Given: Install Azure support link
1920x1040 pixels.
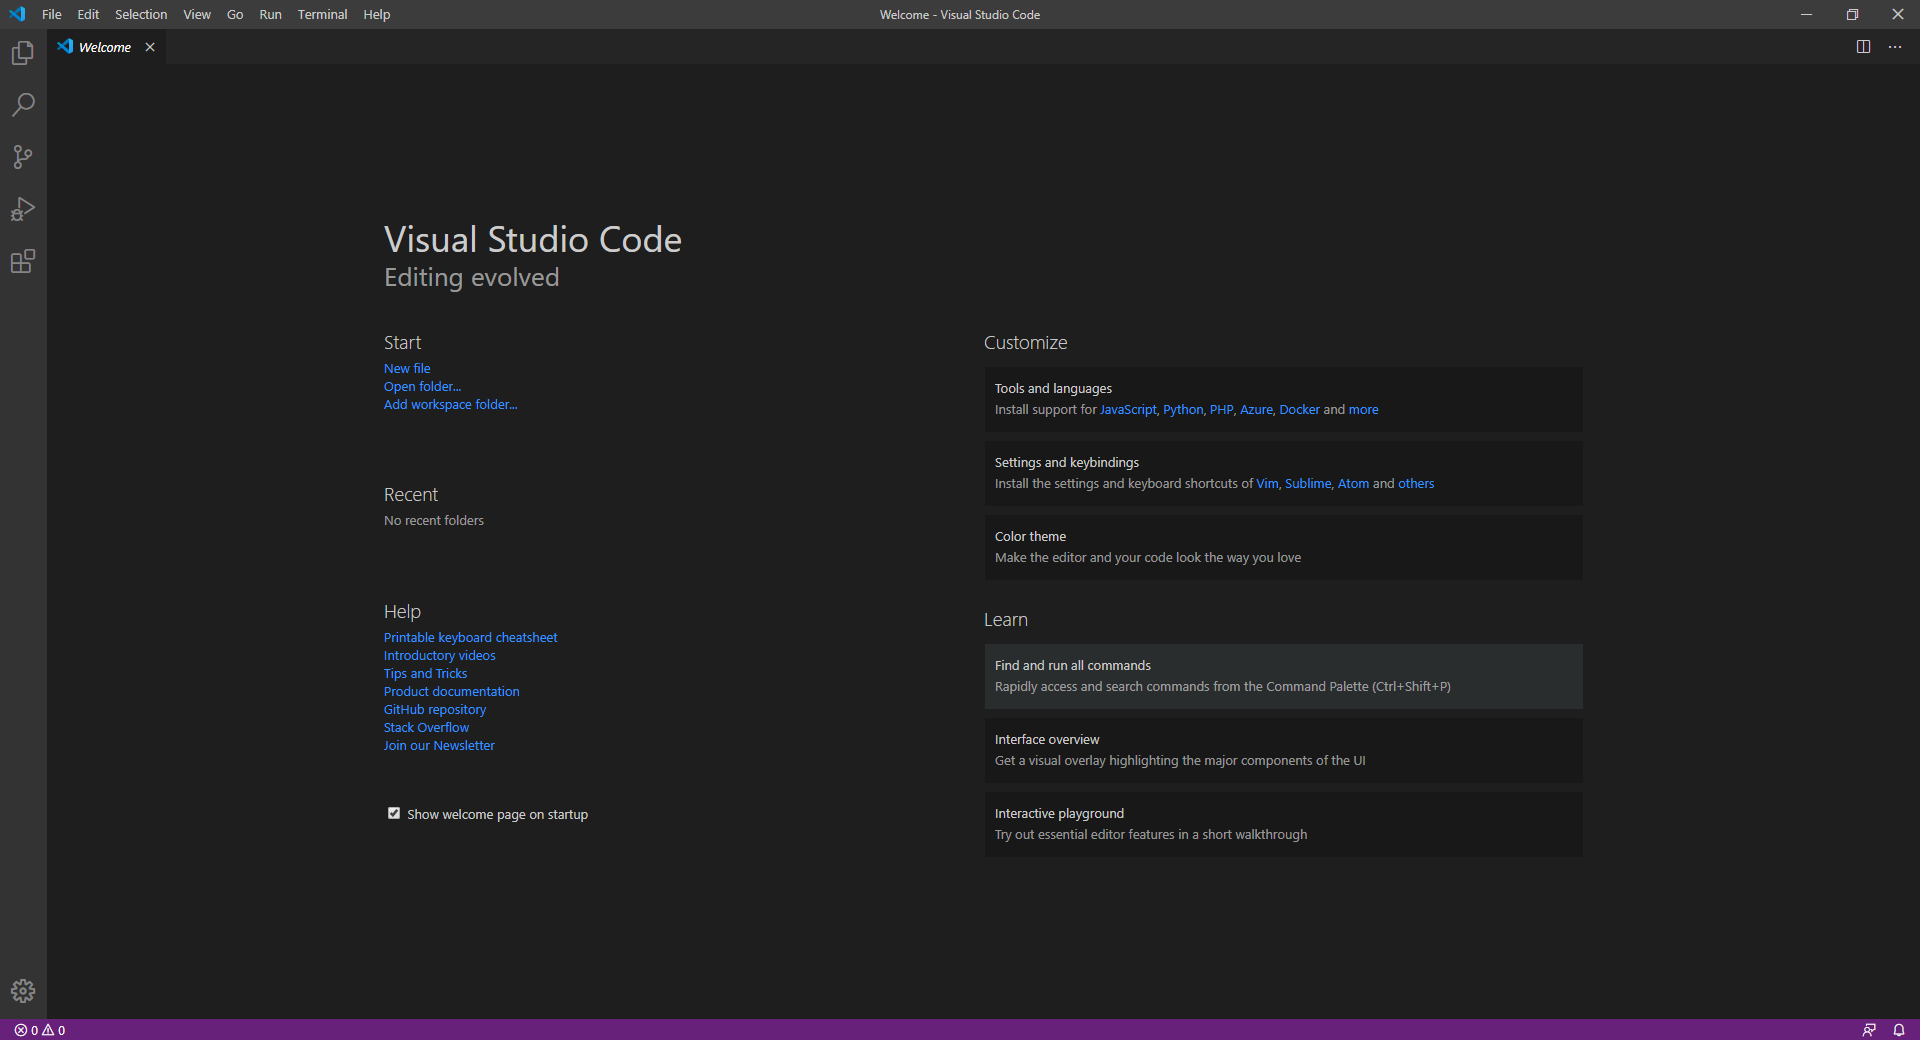Looking at the screenshot, I should coord(1256,409).
